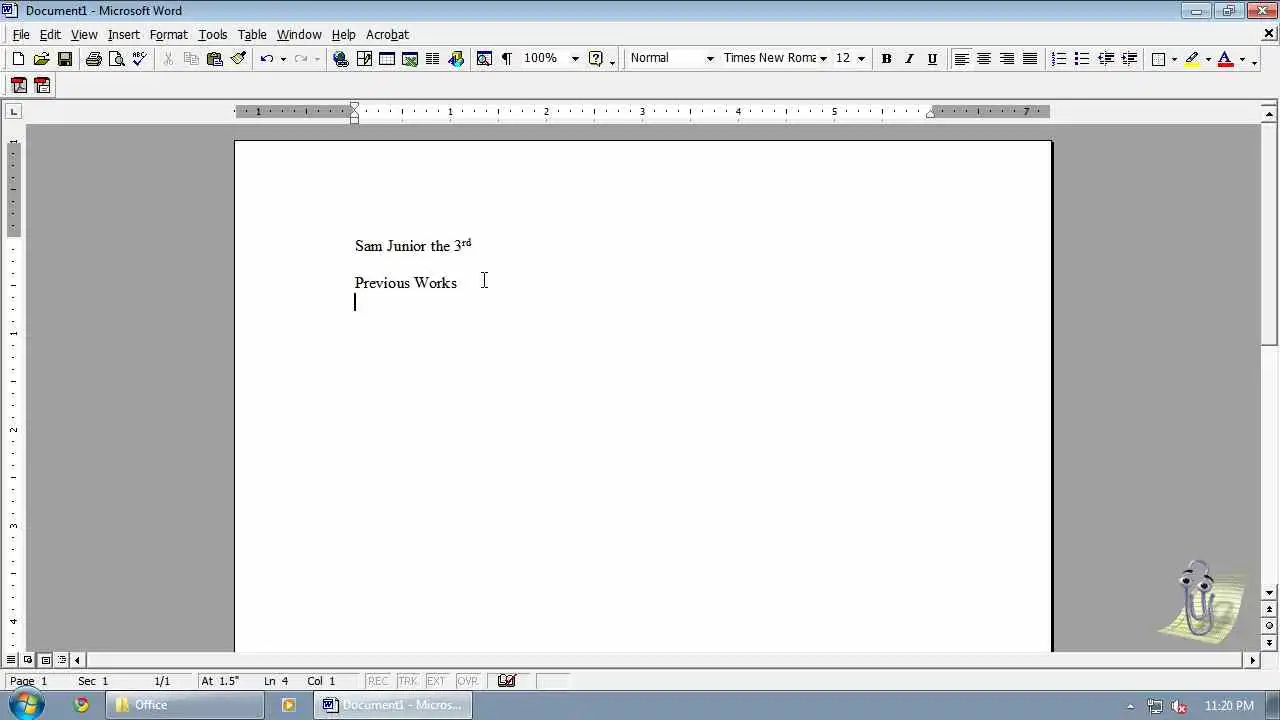Toggle Show/Hide paragraph marks

tap(507, 59)
